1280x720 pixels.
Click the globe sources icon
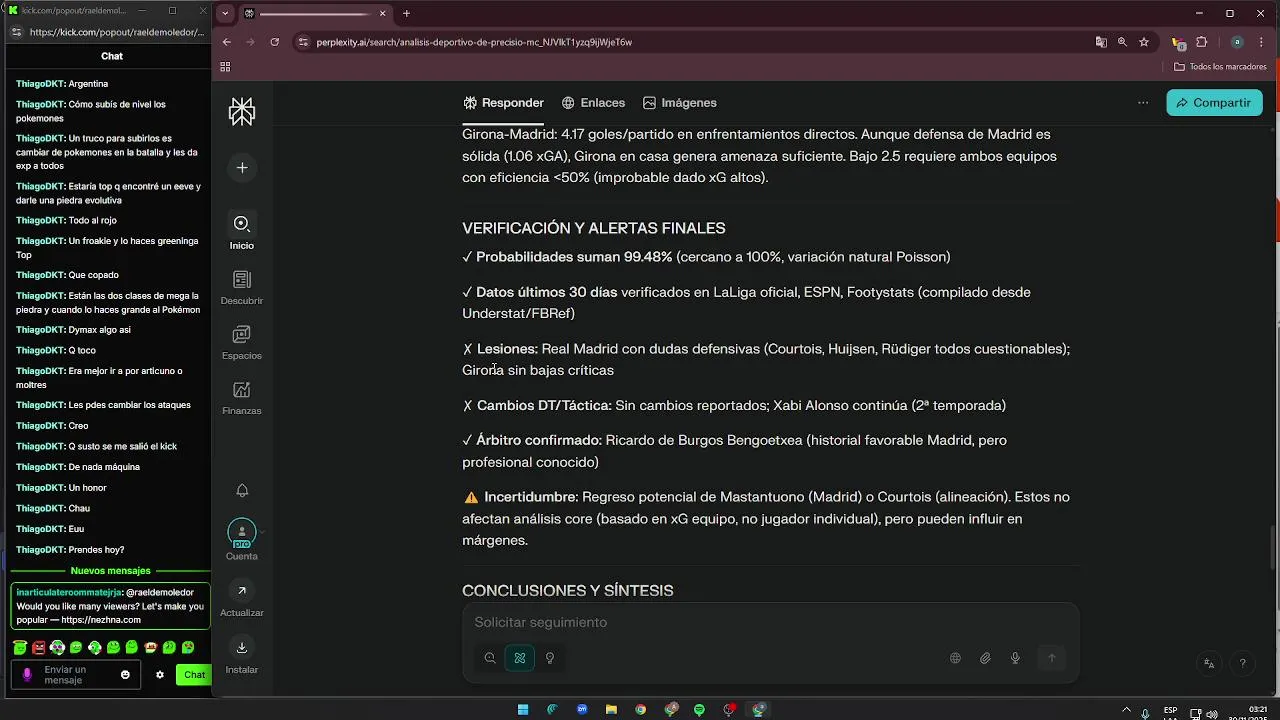(x=955, y=658)
